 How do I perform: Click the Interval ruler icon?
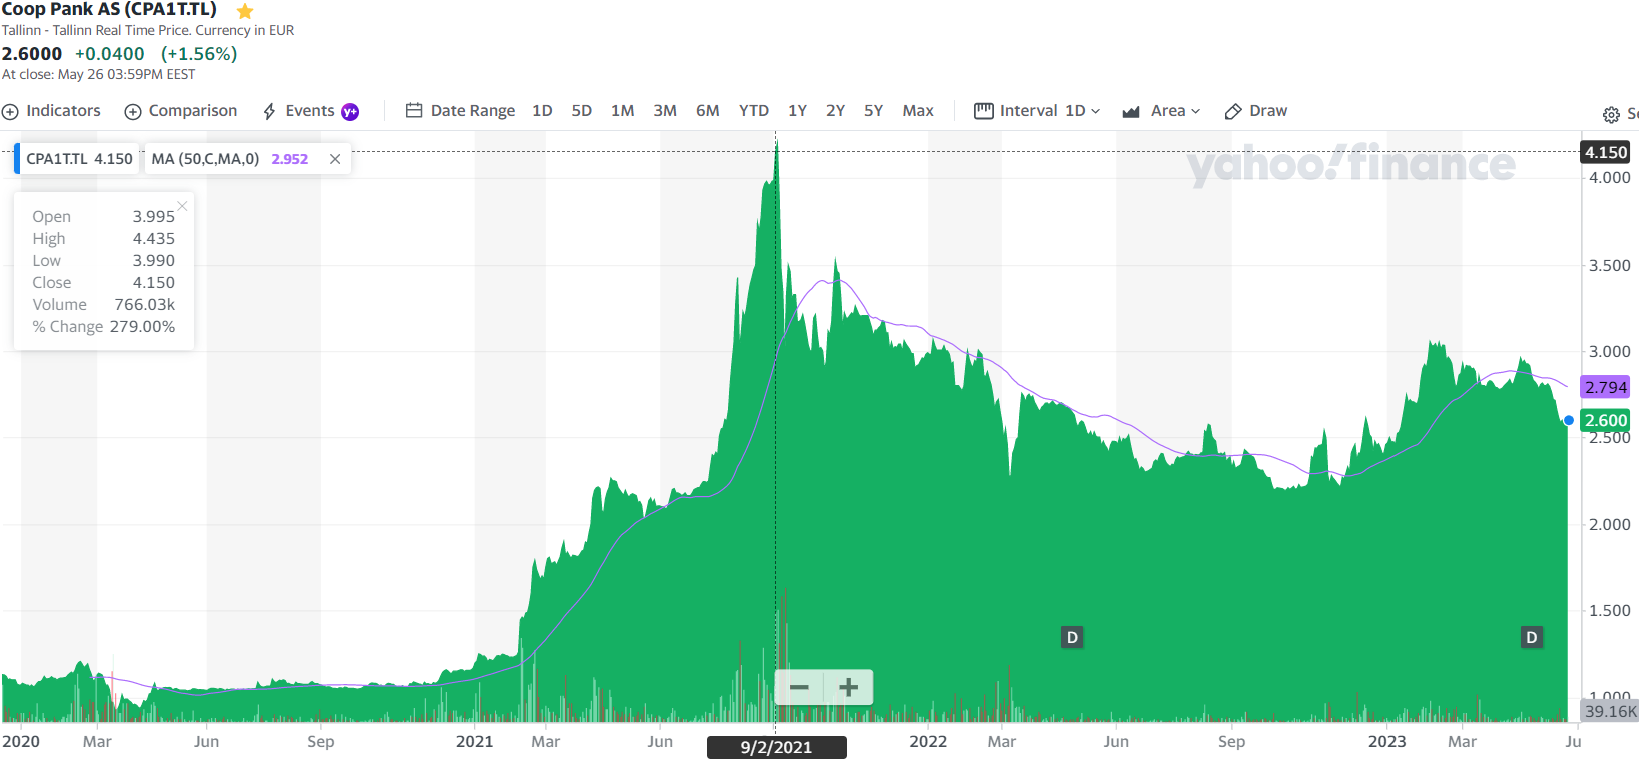[984, 111]
